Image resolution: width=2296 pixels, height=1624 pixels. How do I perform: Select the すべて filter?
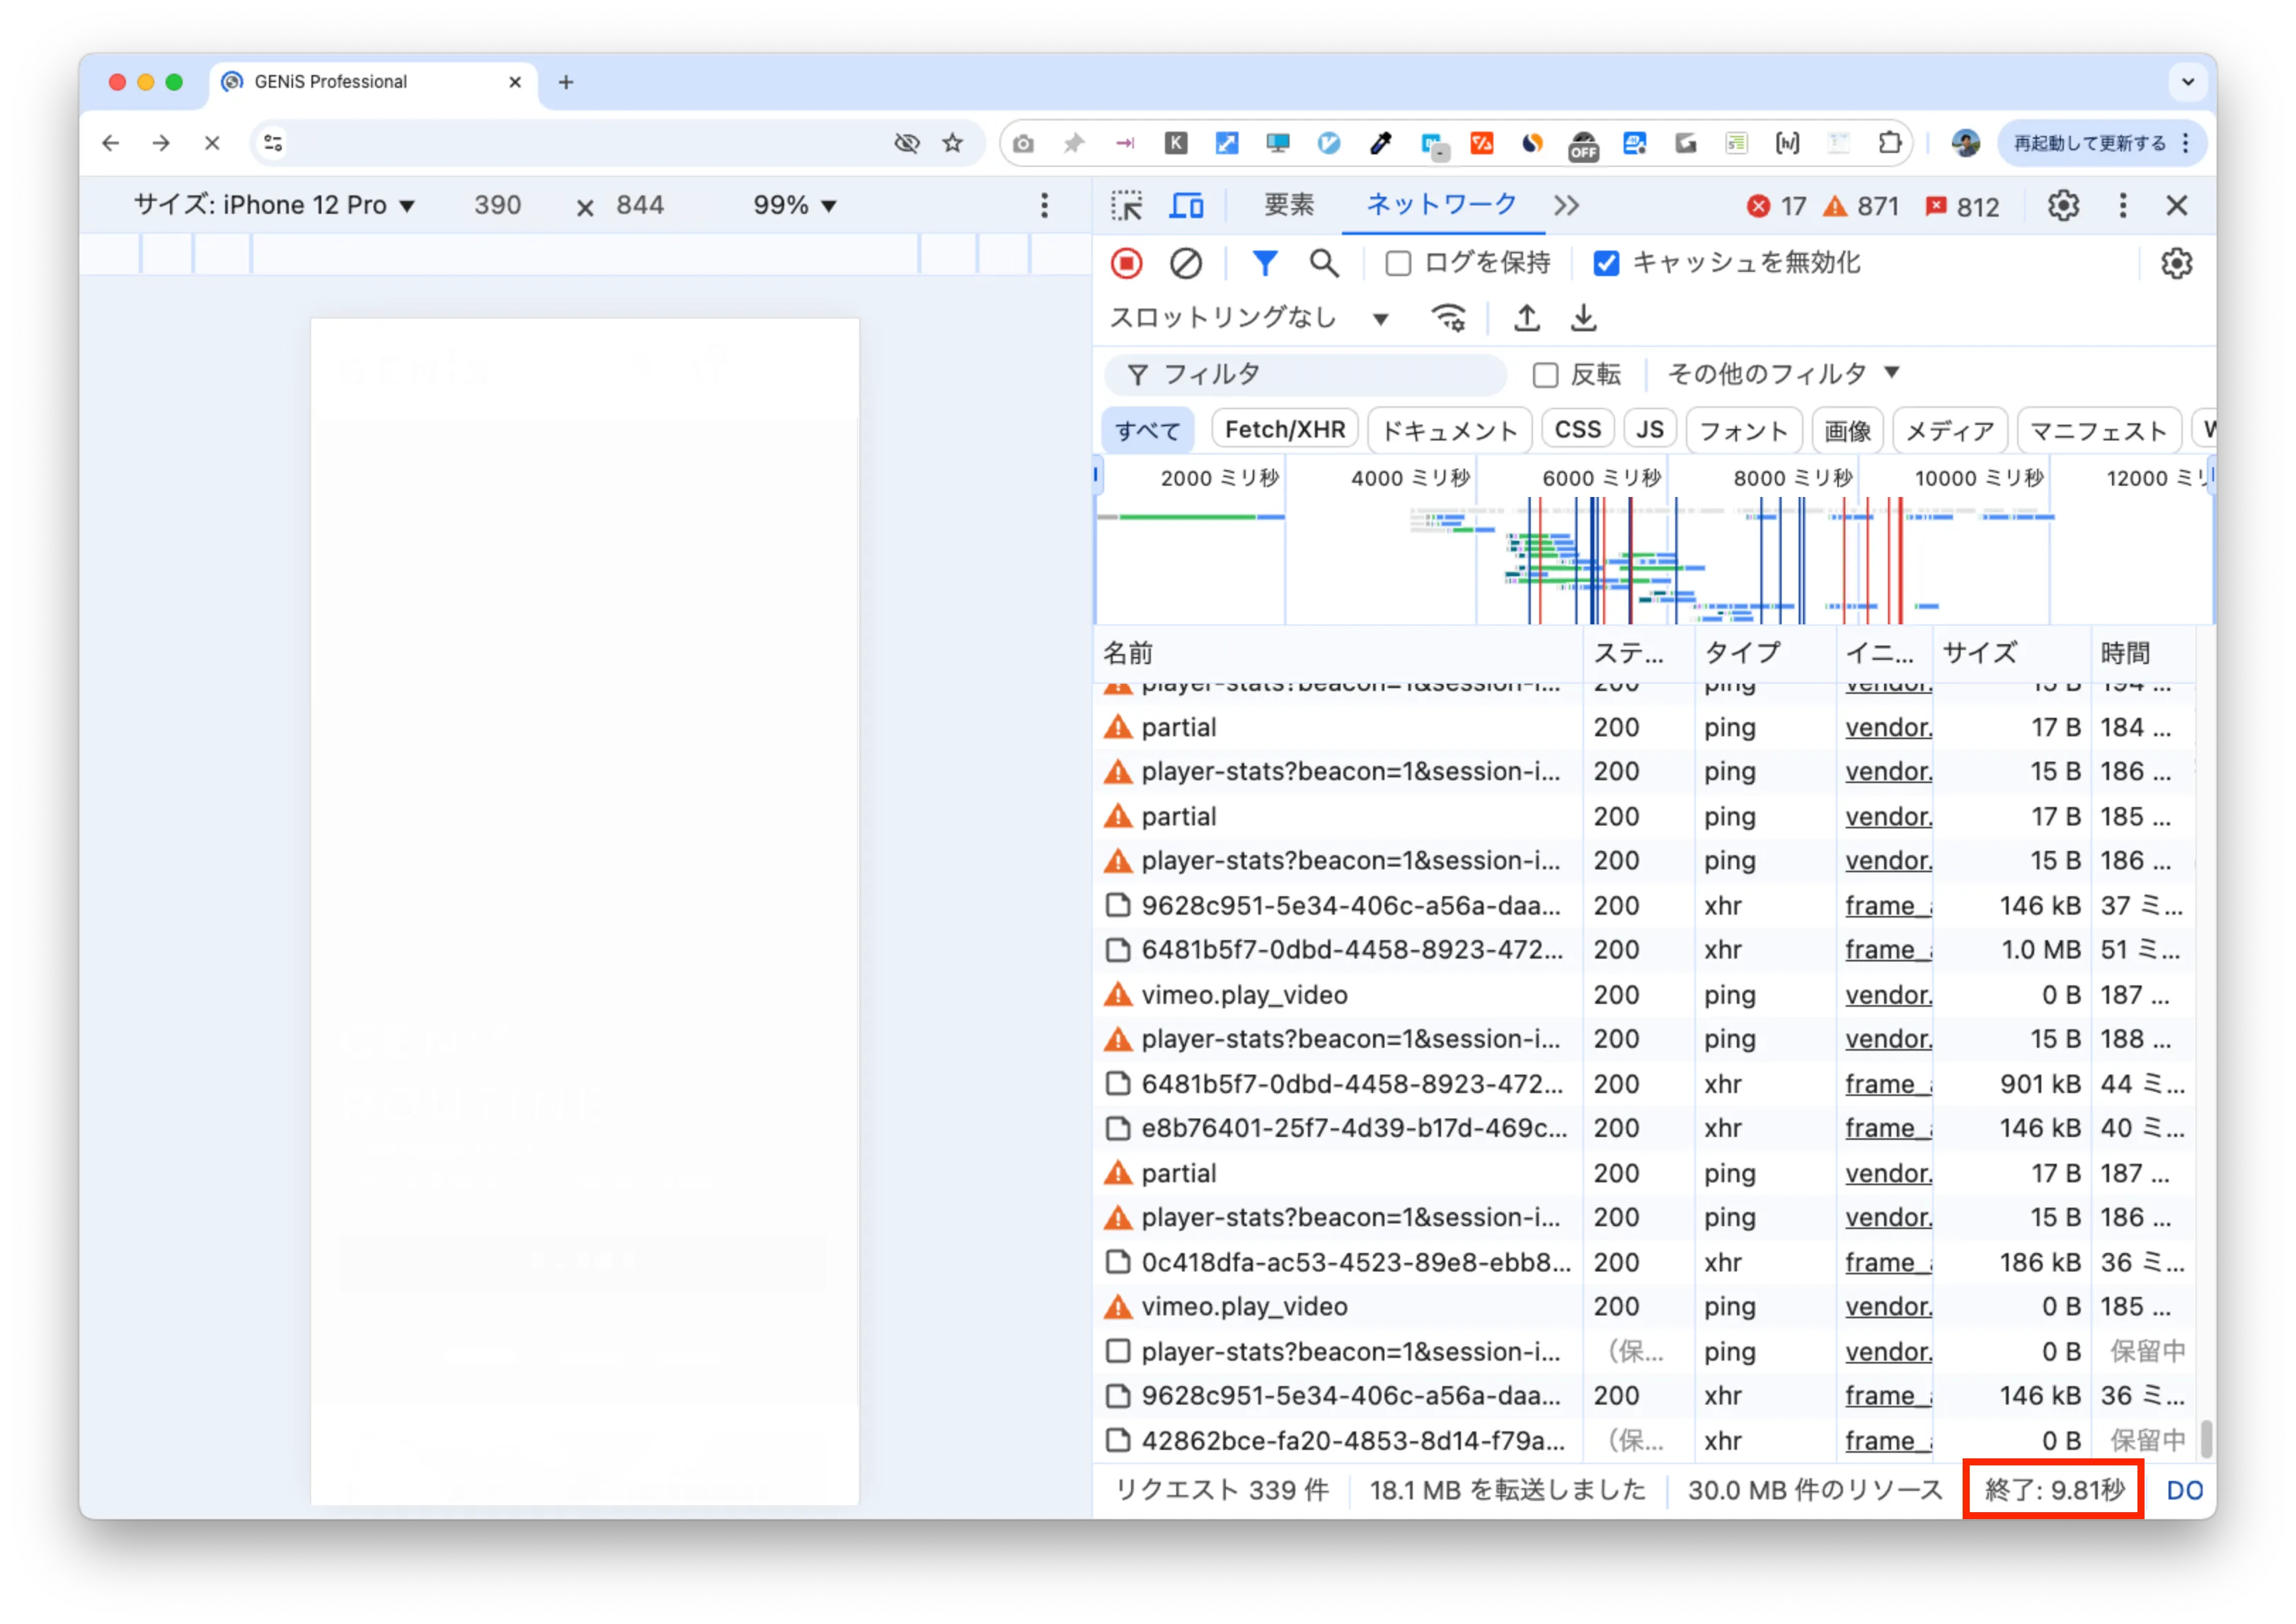(1147, 430)
